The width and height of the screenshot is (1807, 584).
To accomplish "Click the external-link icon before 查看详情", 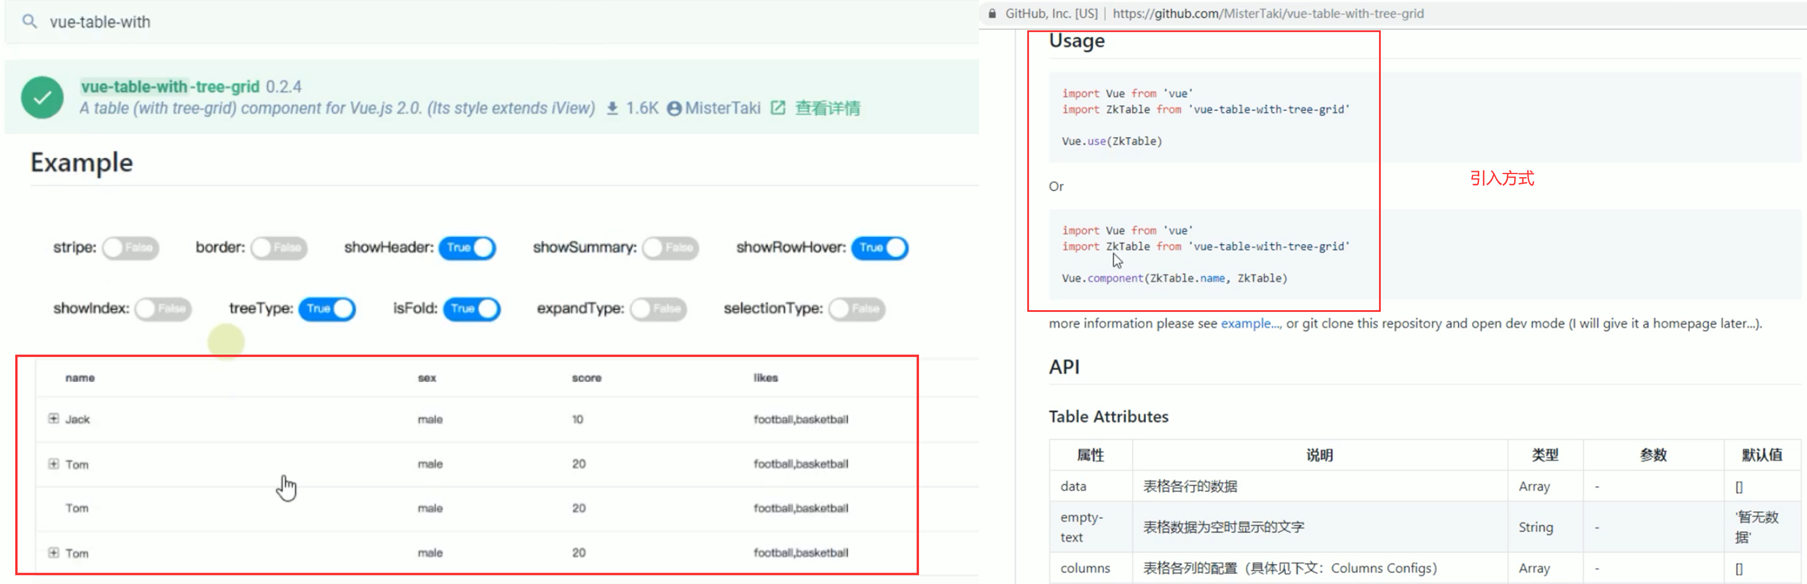I will (x=778, y=107).
